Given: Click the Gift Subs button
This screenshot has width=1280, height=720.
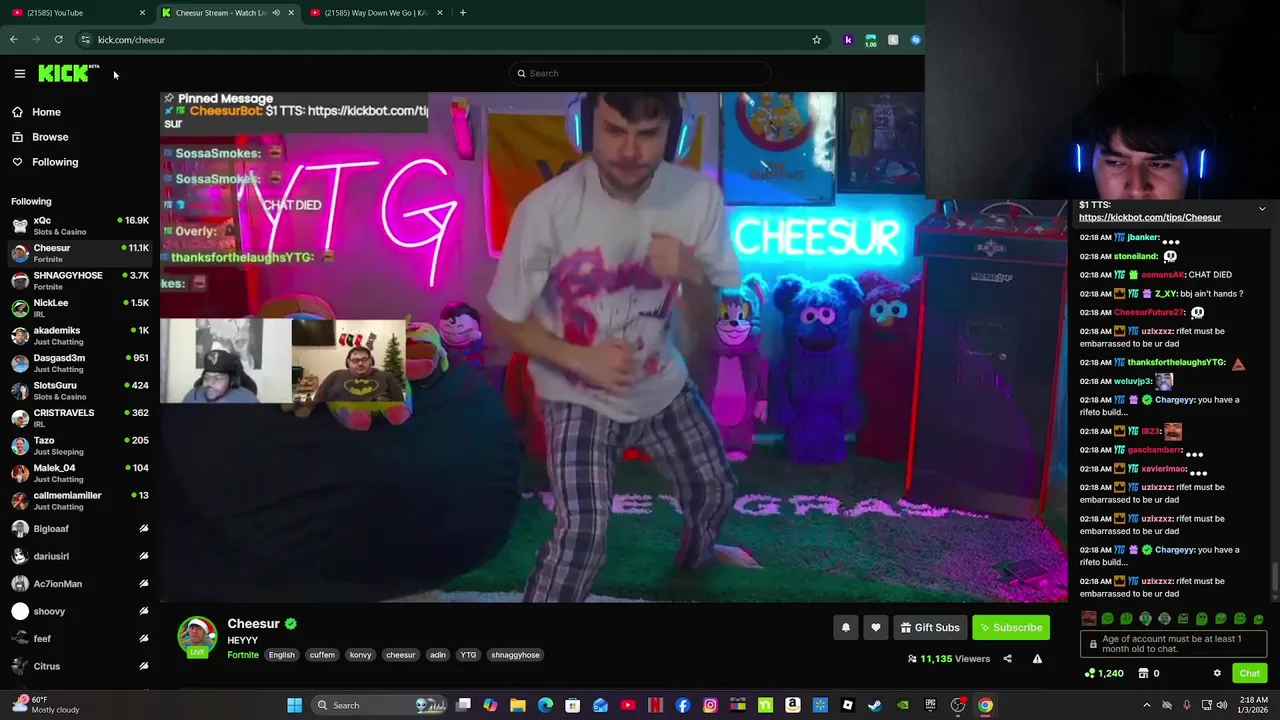Looking at the screenshot, I should 930,627.
